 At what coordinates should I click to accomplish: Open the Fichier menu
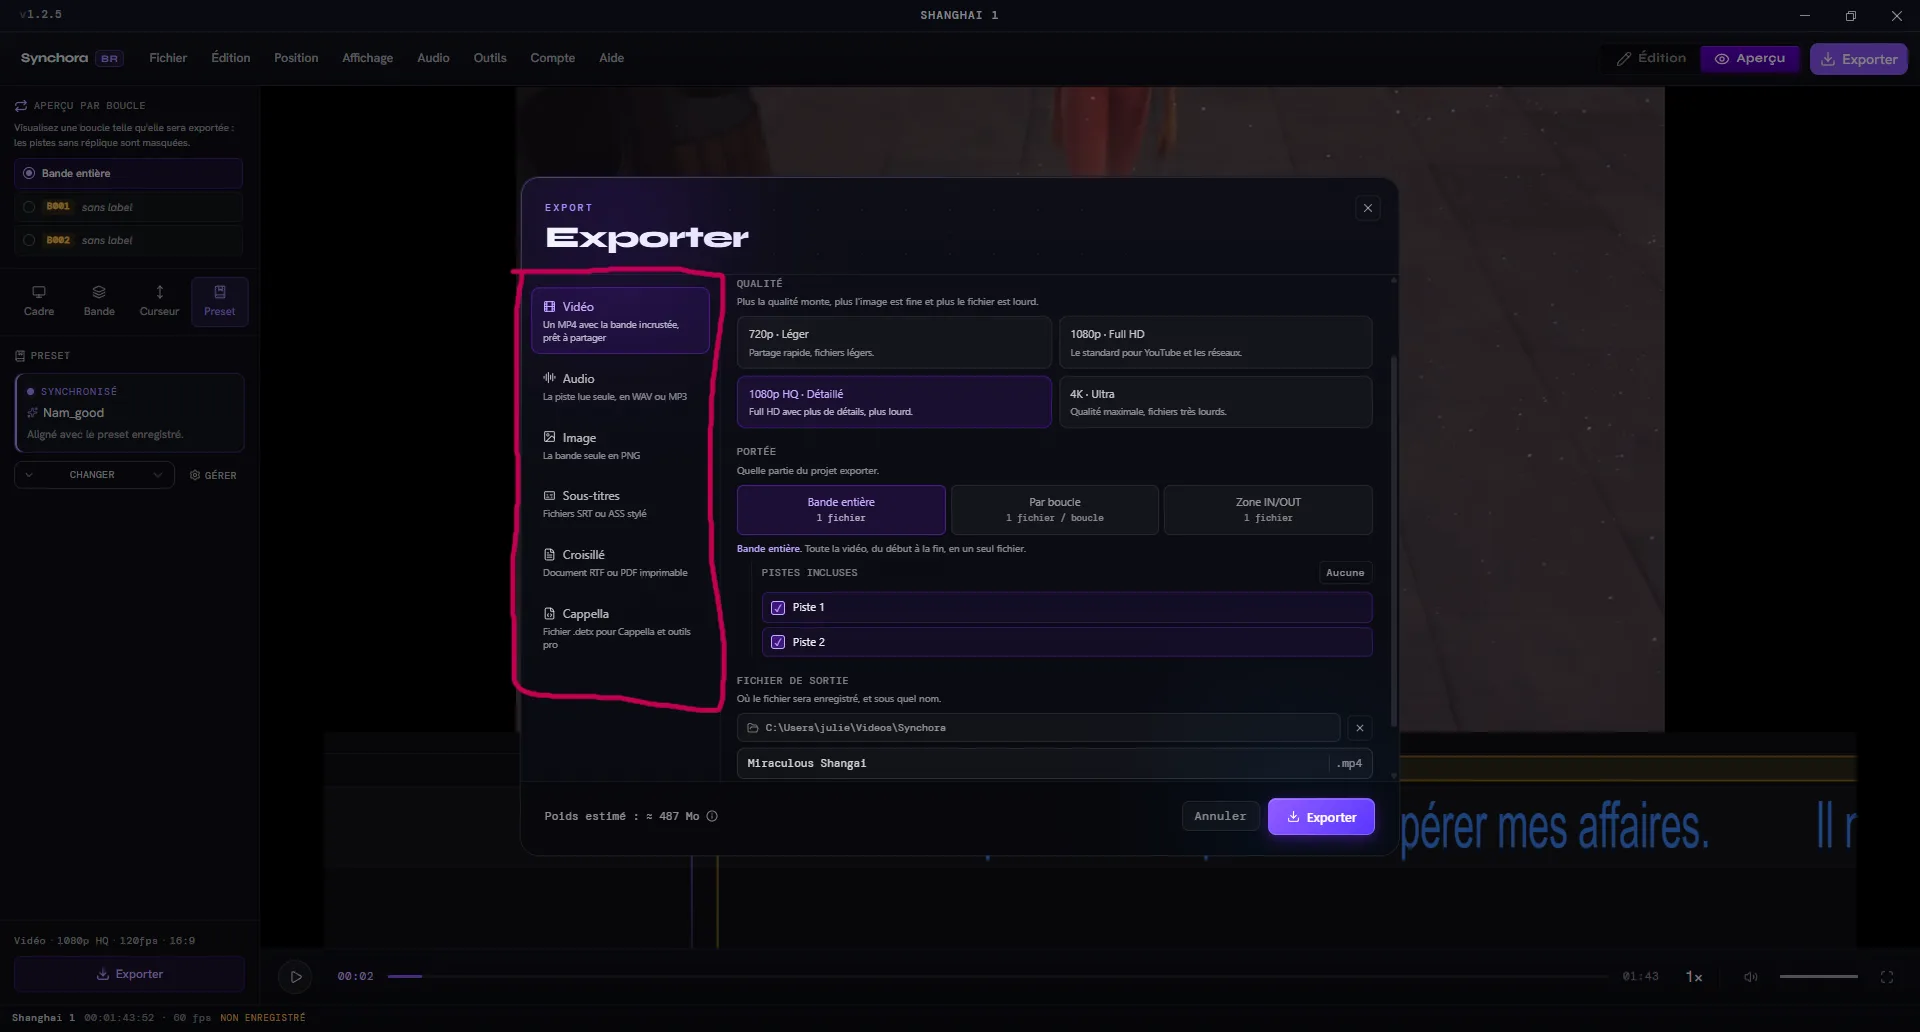pos(168,58)
